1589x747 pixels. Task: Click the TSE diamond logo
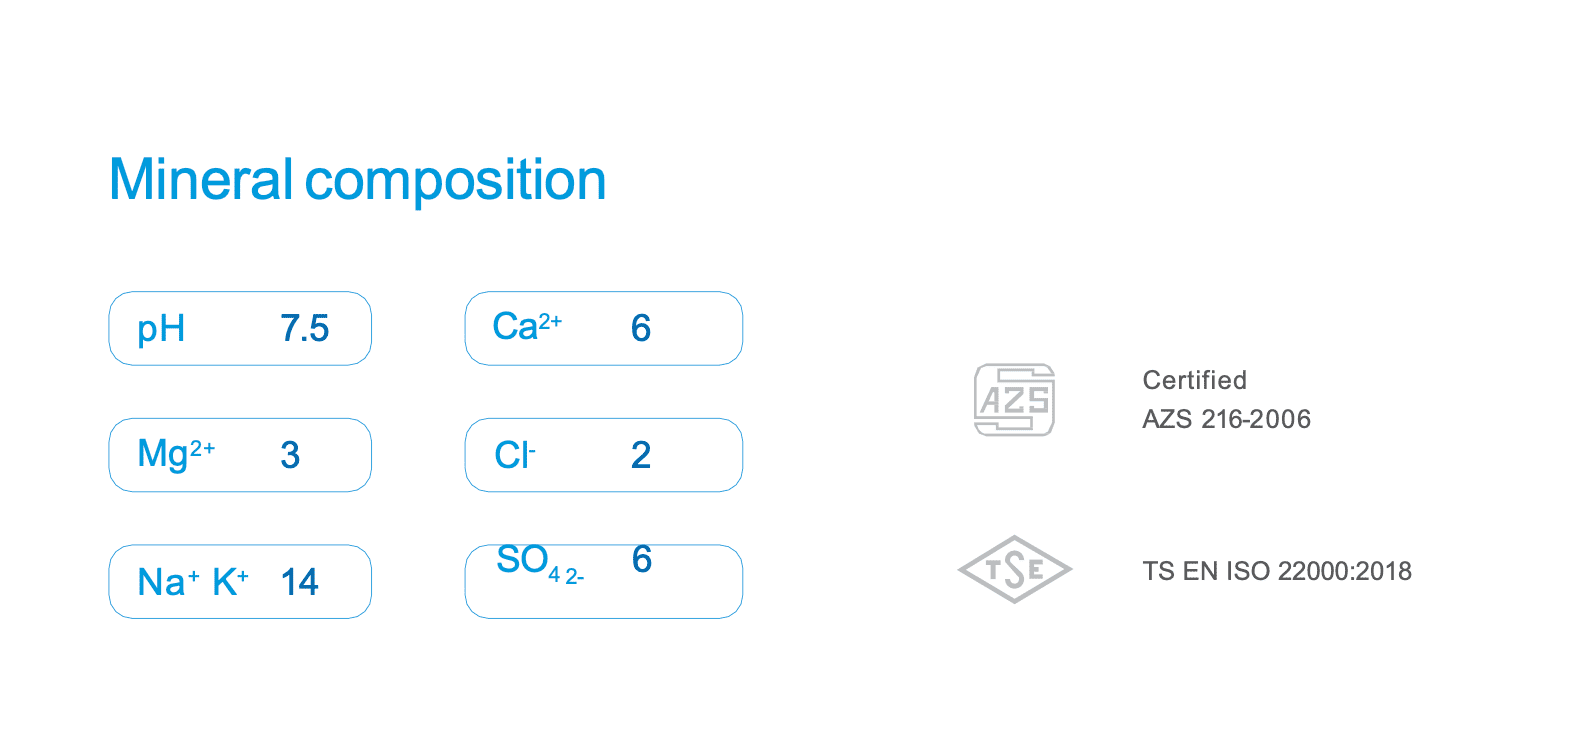click(1014, 569)
